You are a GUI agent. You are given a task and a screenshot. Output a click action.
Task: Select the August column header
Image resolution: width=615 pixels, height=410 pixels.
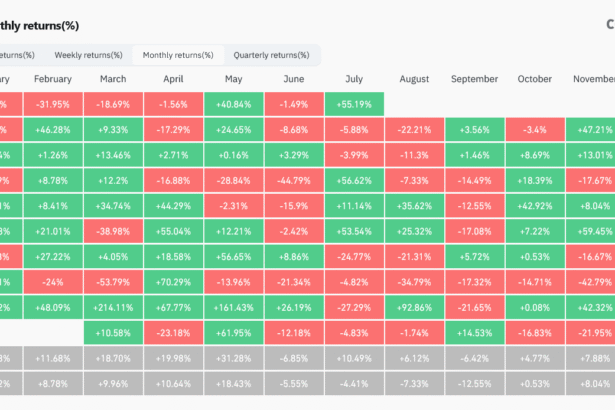point(414,78)
